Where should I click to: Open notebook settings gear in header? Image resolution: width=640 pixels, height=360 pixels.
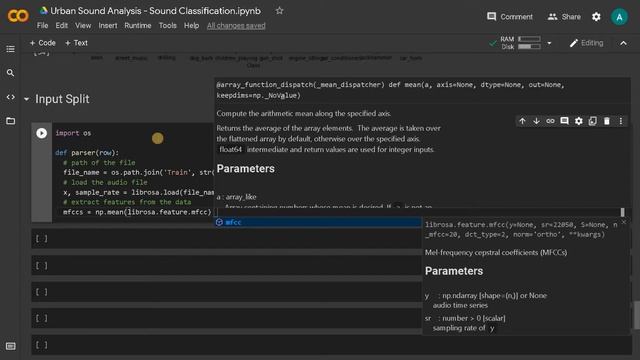(596, 17)
